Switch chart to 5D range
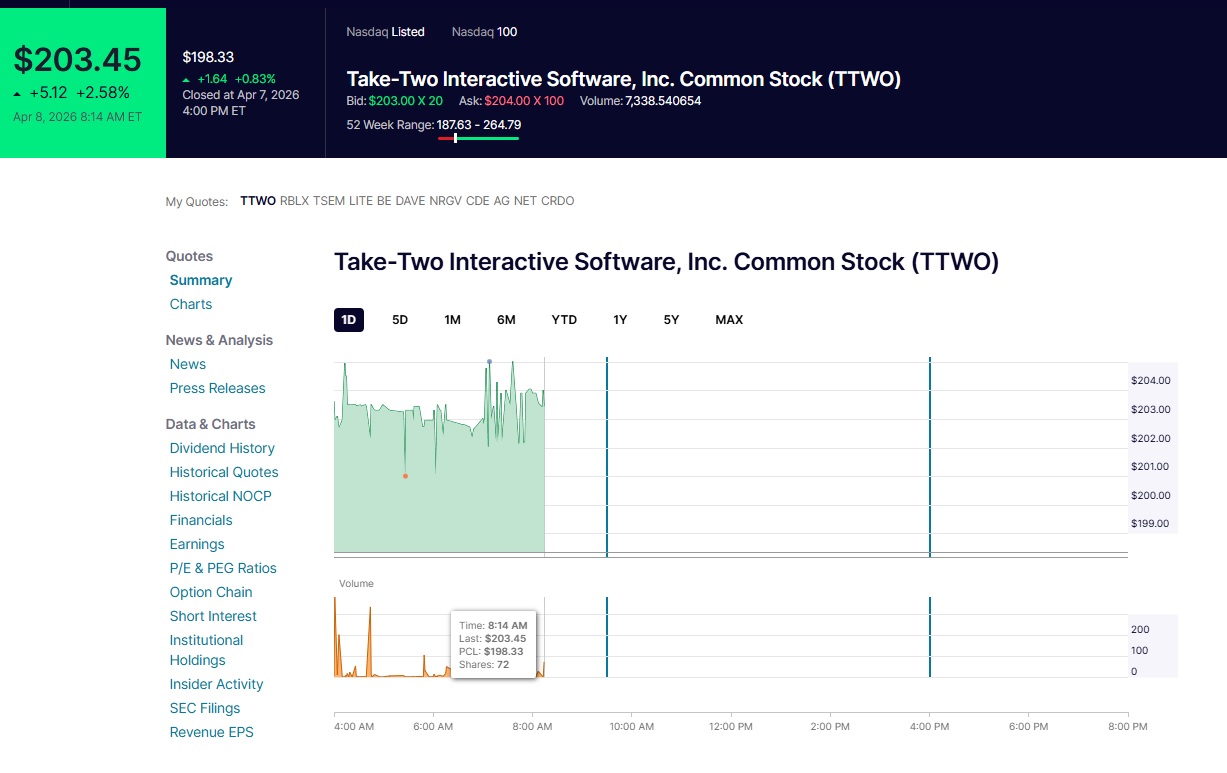The width and height of the screenshot is (1227, 773). coord(400,320)
